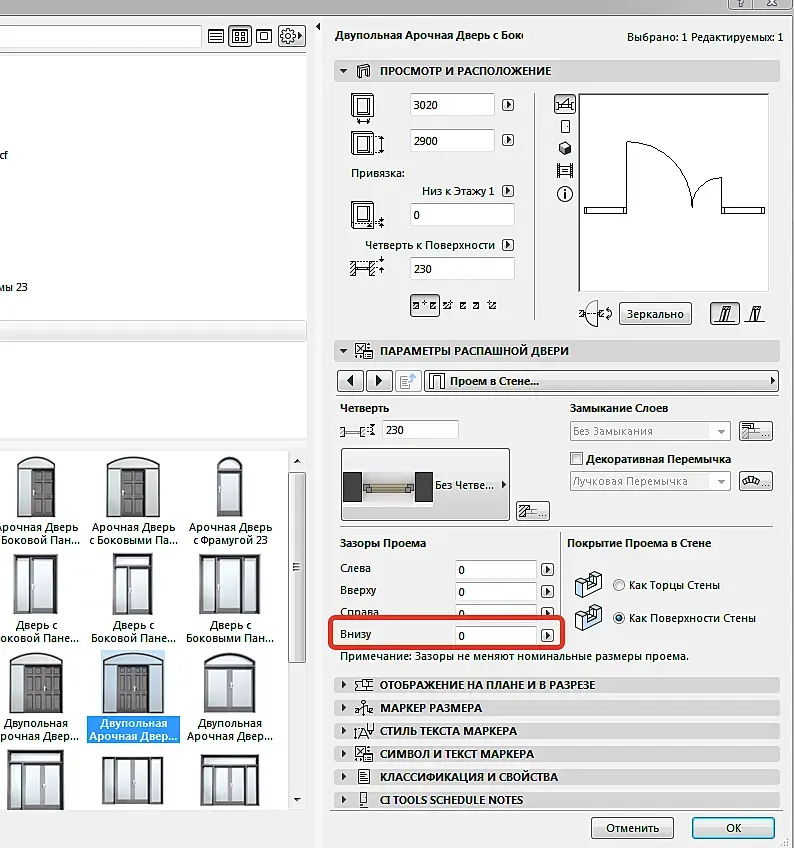Switch library view to large preview

click(264, 36)
